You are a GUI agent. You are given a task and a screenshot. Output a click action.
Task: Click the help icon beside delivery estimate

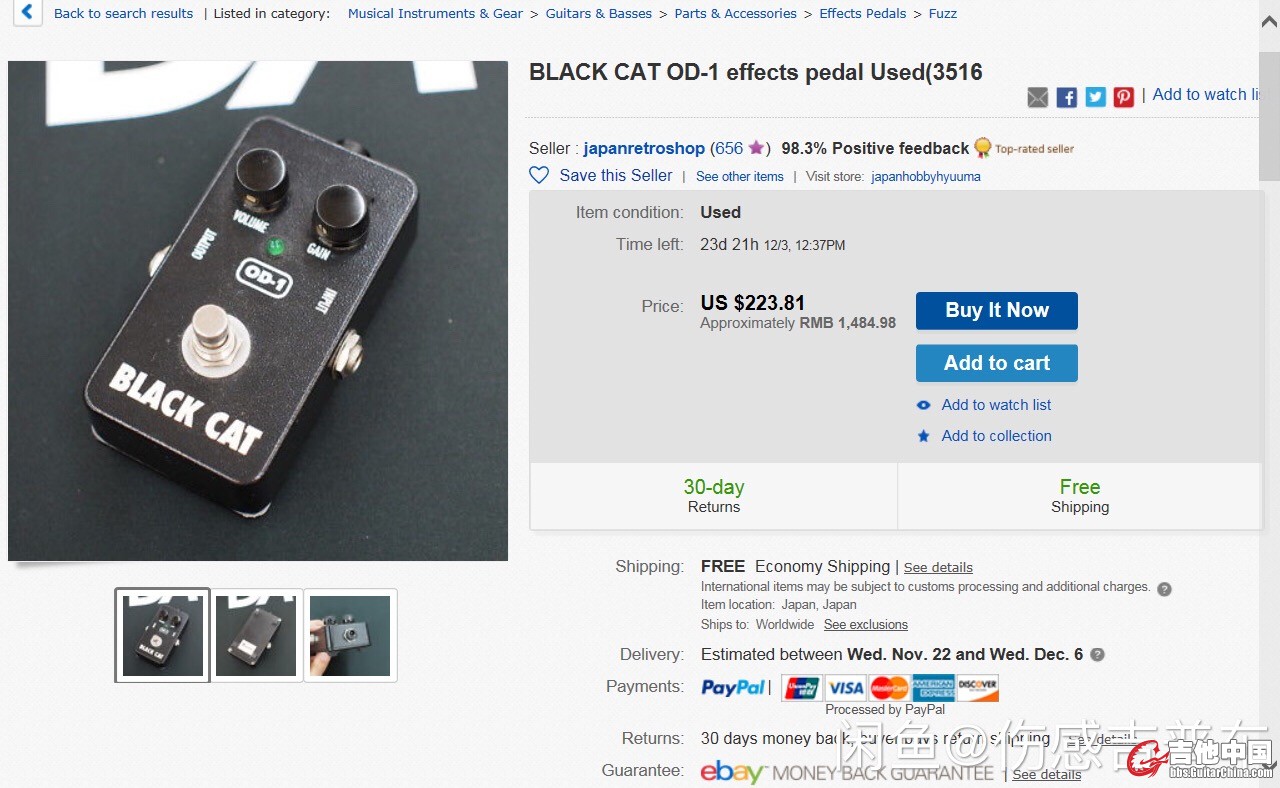pyautogui.click(x=1097, y=655)
